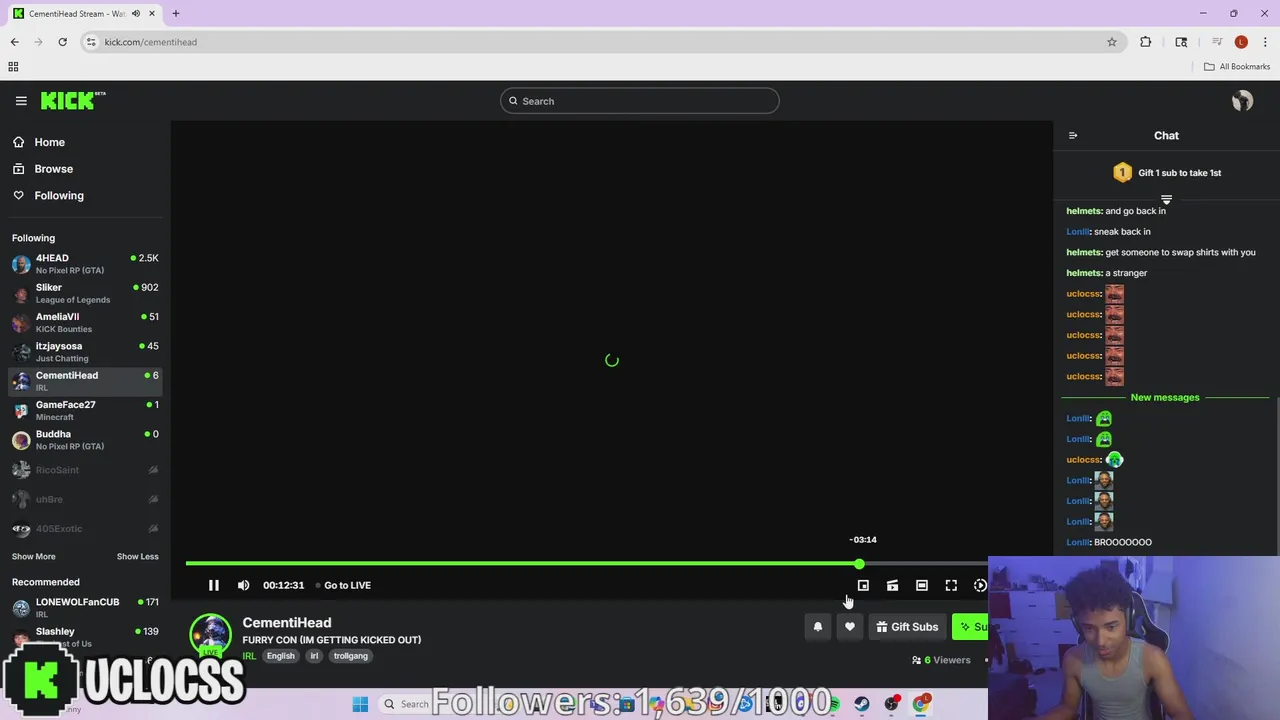This screenshot has height=720, width=1280.
Task: Enable picture-in-picture mini player icon
Action: pyautogui.click(x=863, y=586)
